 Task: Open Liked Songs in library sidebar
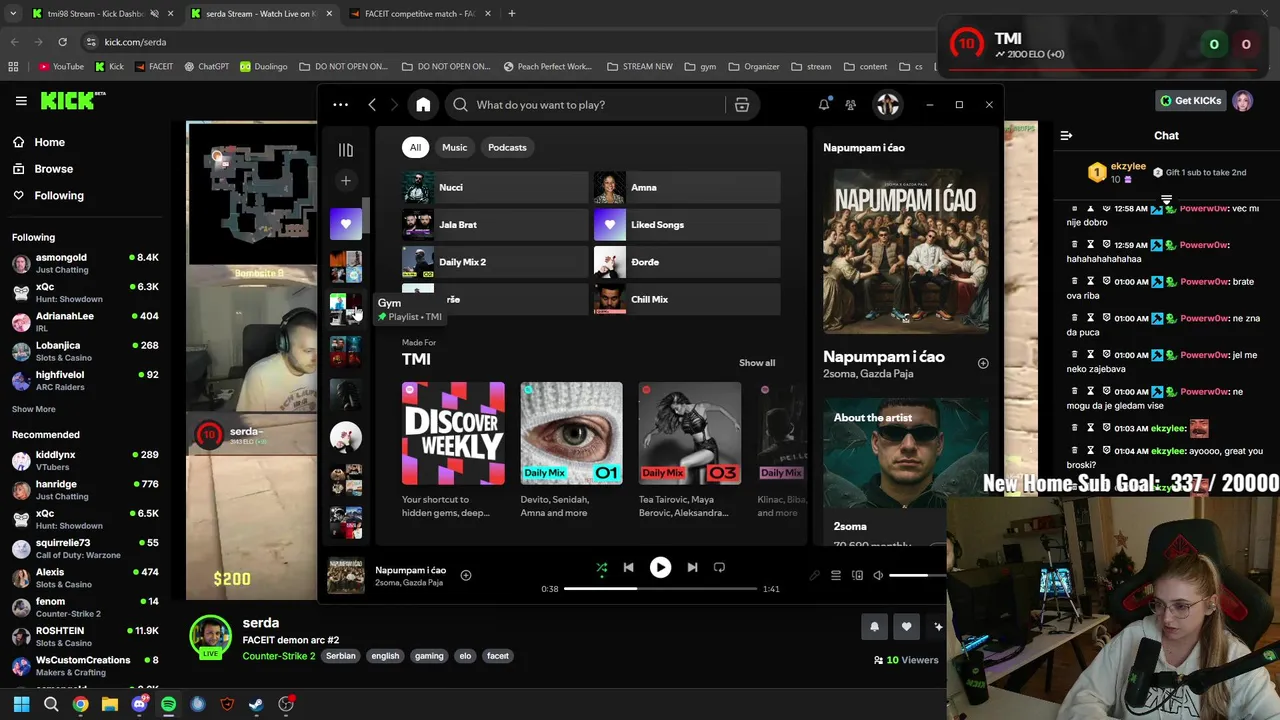coord(346,224)
